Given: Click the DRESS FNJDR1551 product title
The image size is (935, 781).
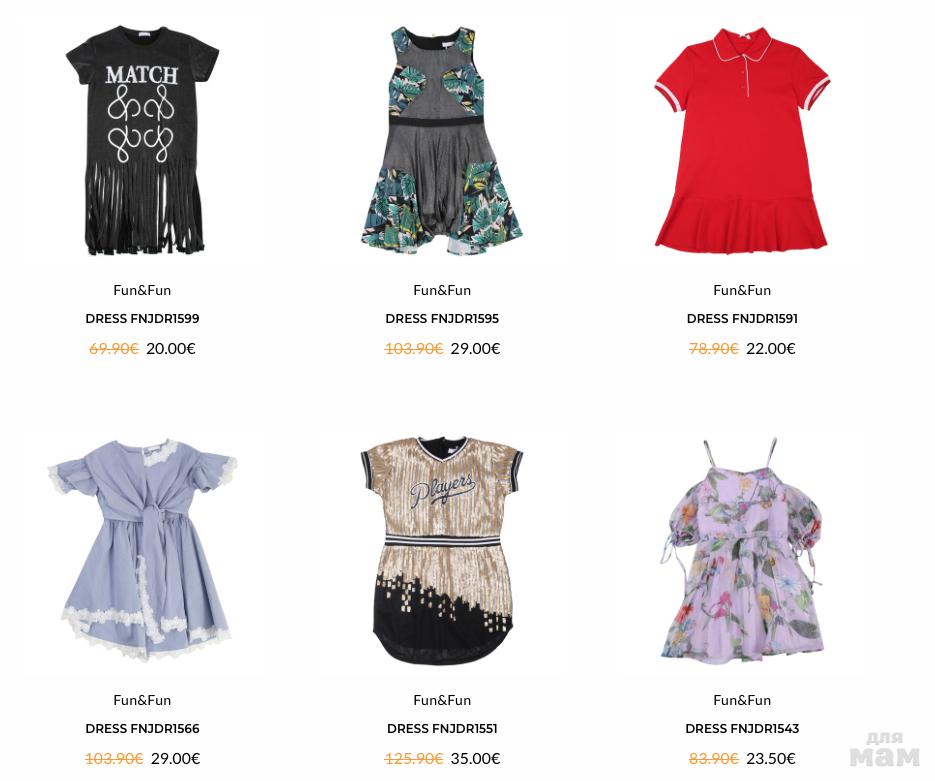Looking at the screenshot, I should pos(442,729).
